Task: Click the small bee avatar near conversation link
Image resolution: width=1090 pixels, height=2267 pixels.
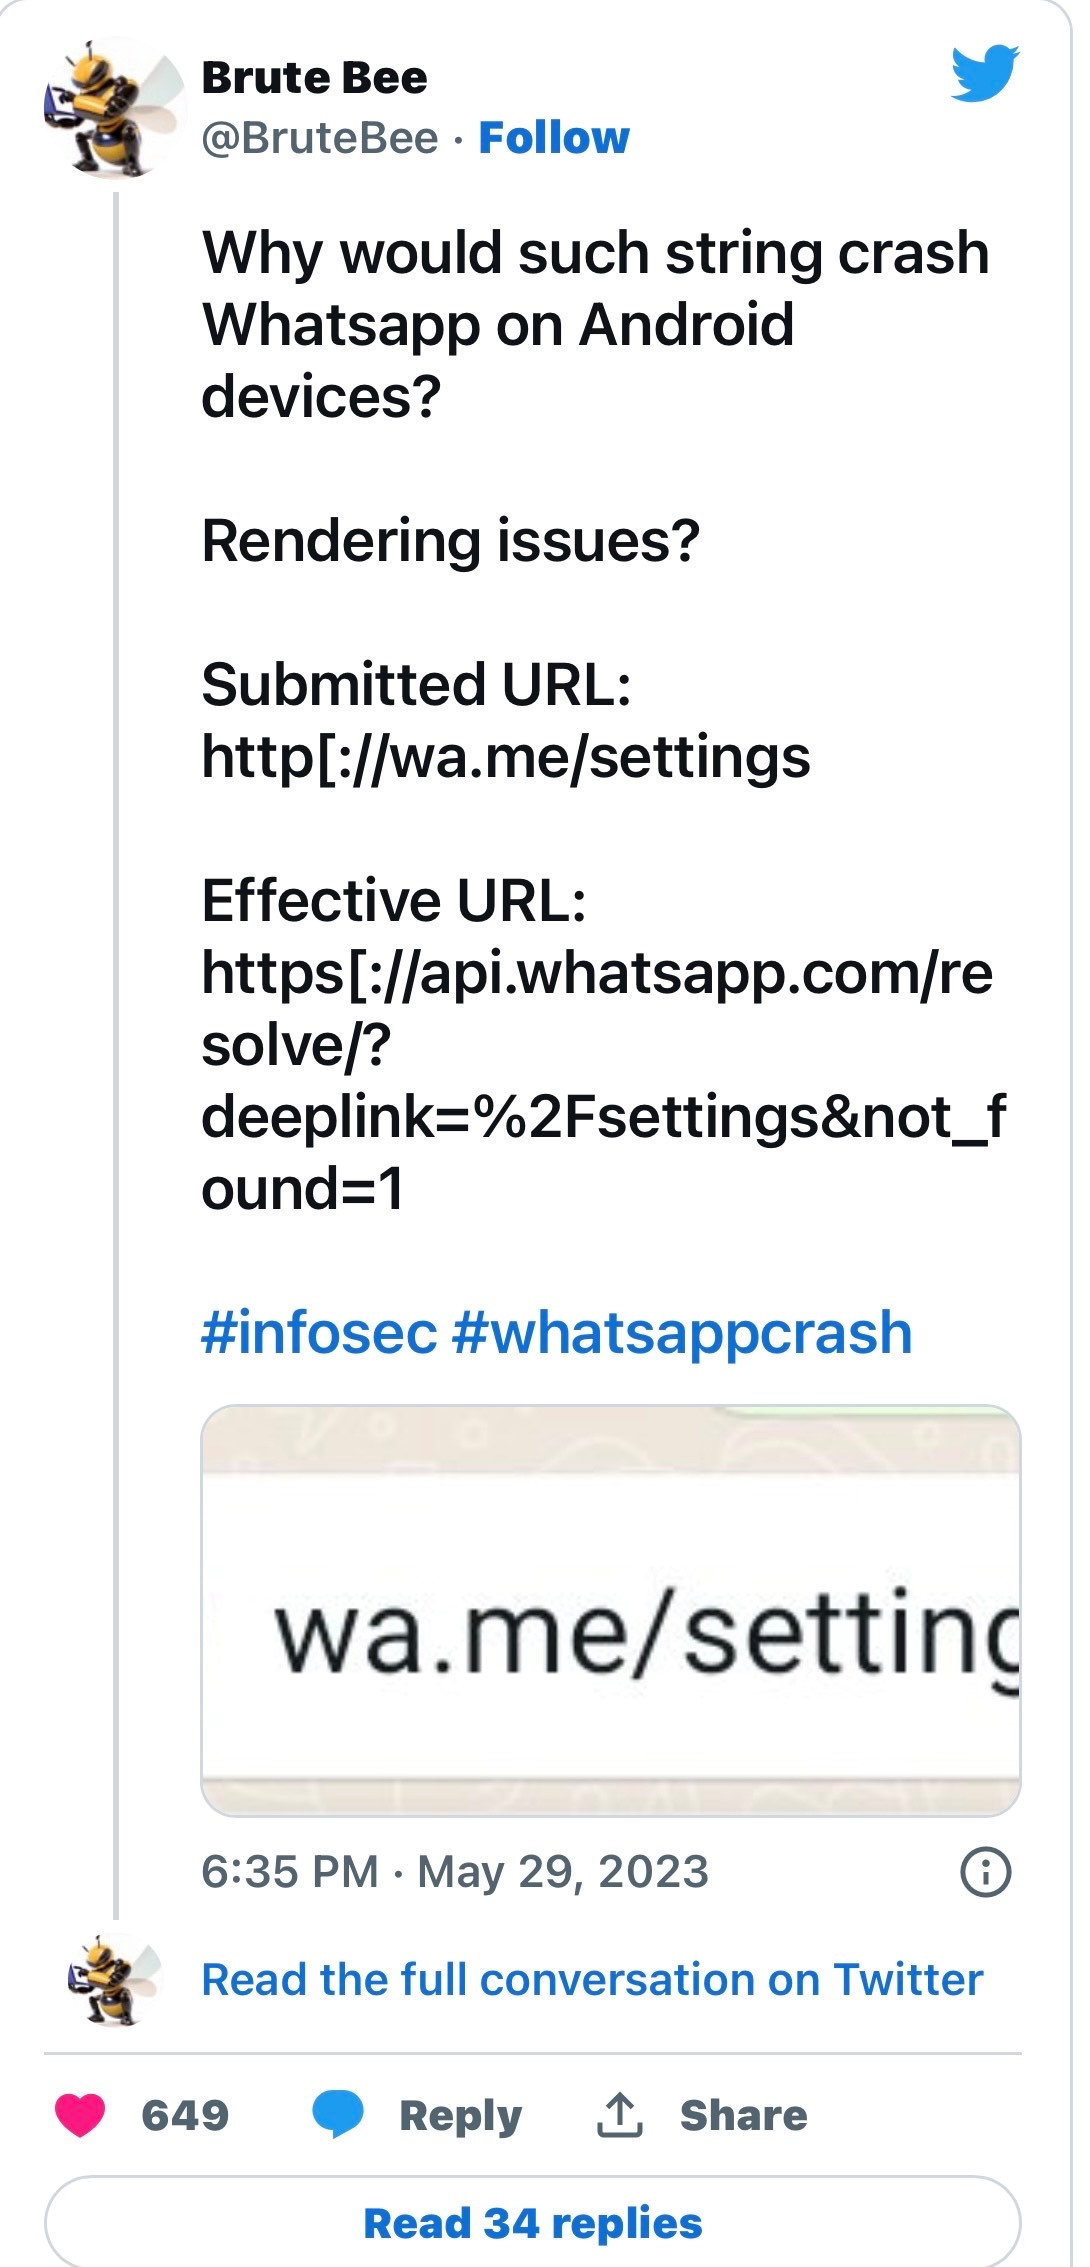Action: coord(114,1980)
